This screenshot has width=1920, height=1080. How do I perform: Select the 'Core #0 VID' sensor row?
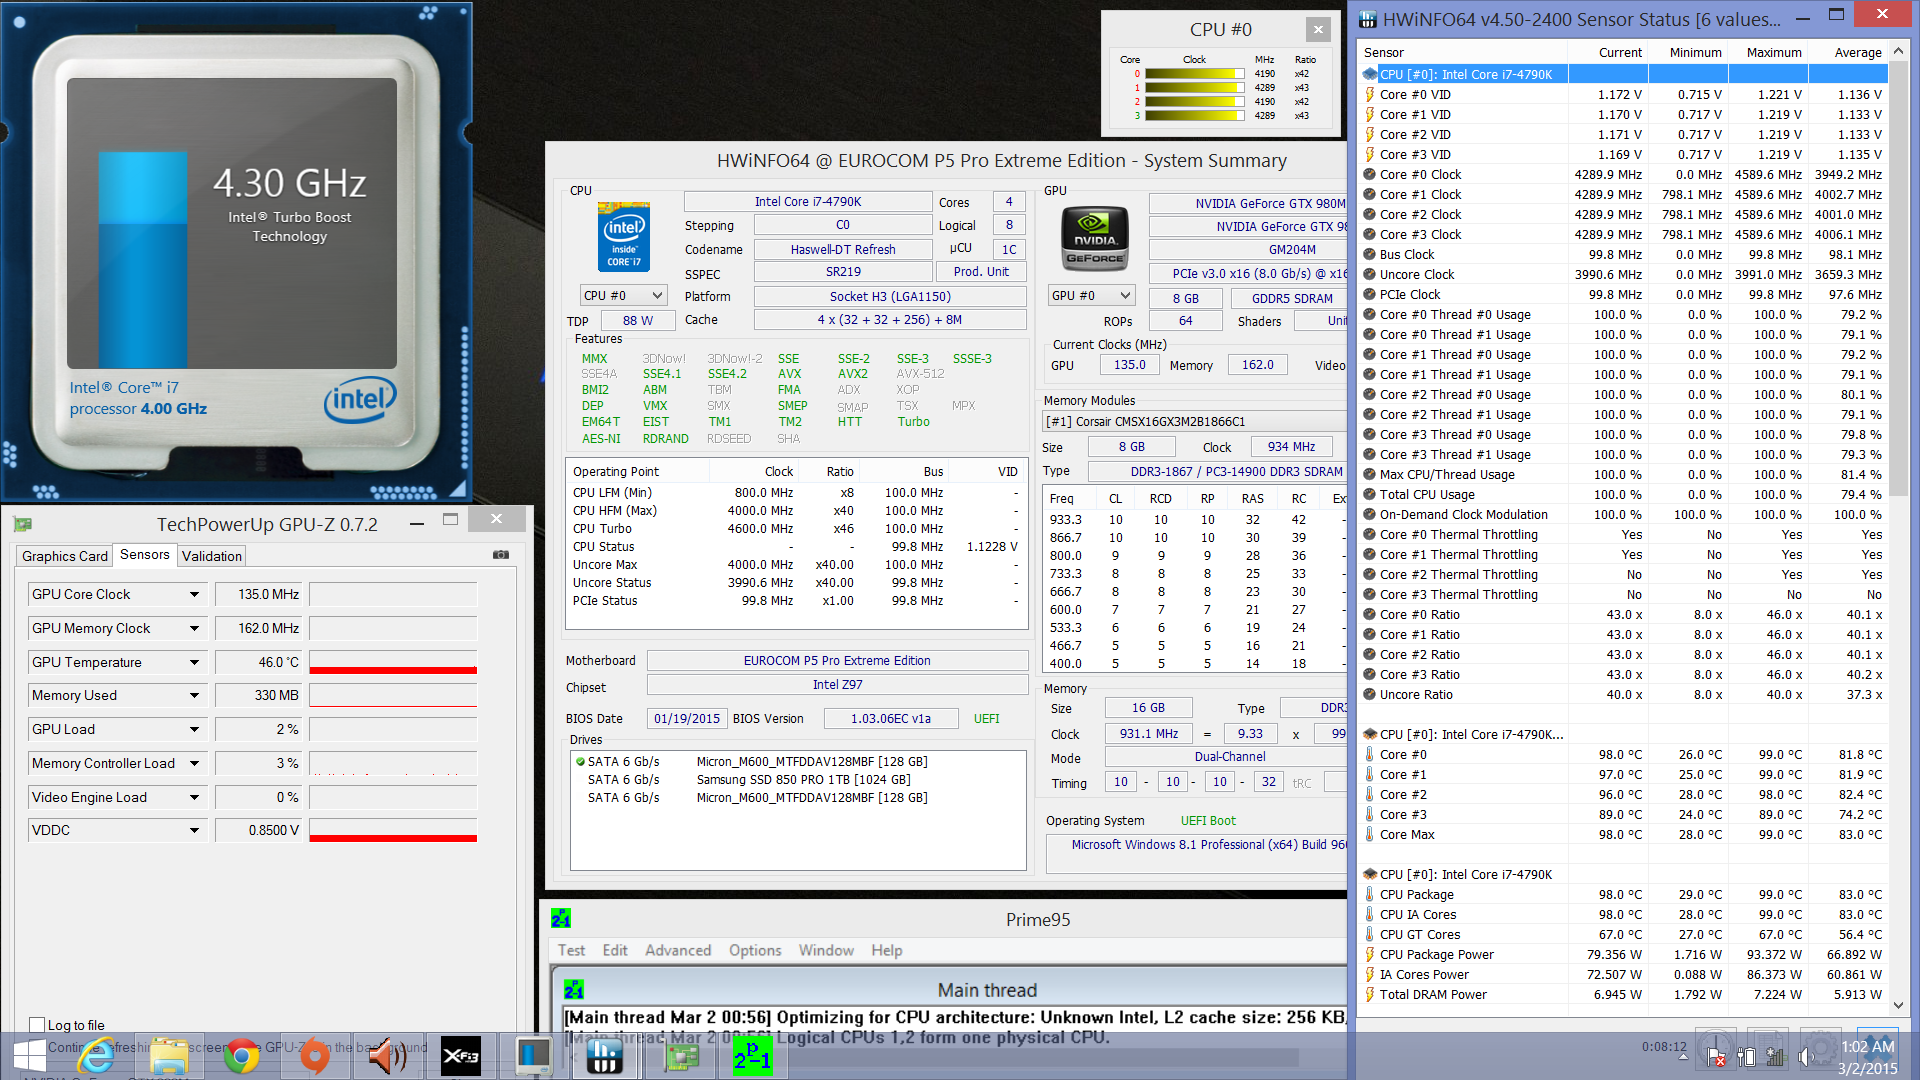pos(1623,94)
